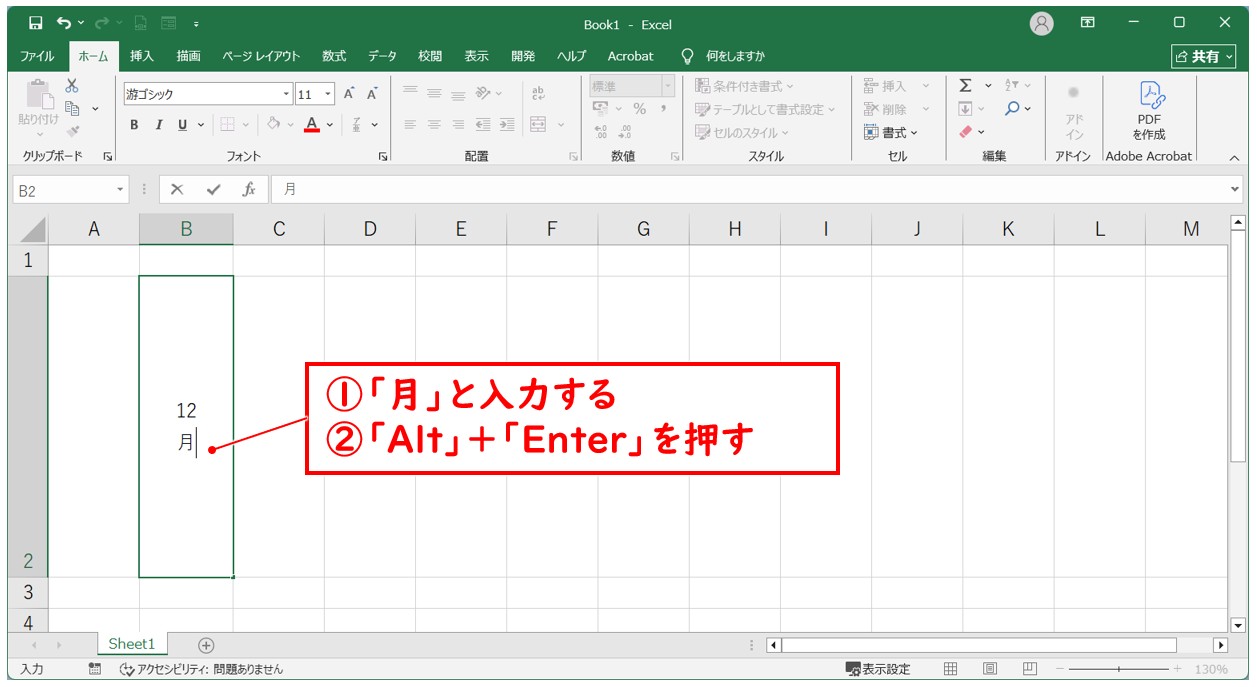This screenshot has width=1257, height=687.
Task: Open Find and Select magnifier icon
Action: (1013, 108)
